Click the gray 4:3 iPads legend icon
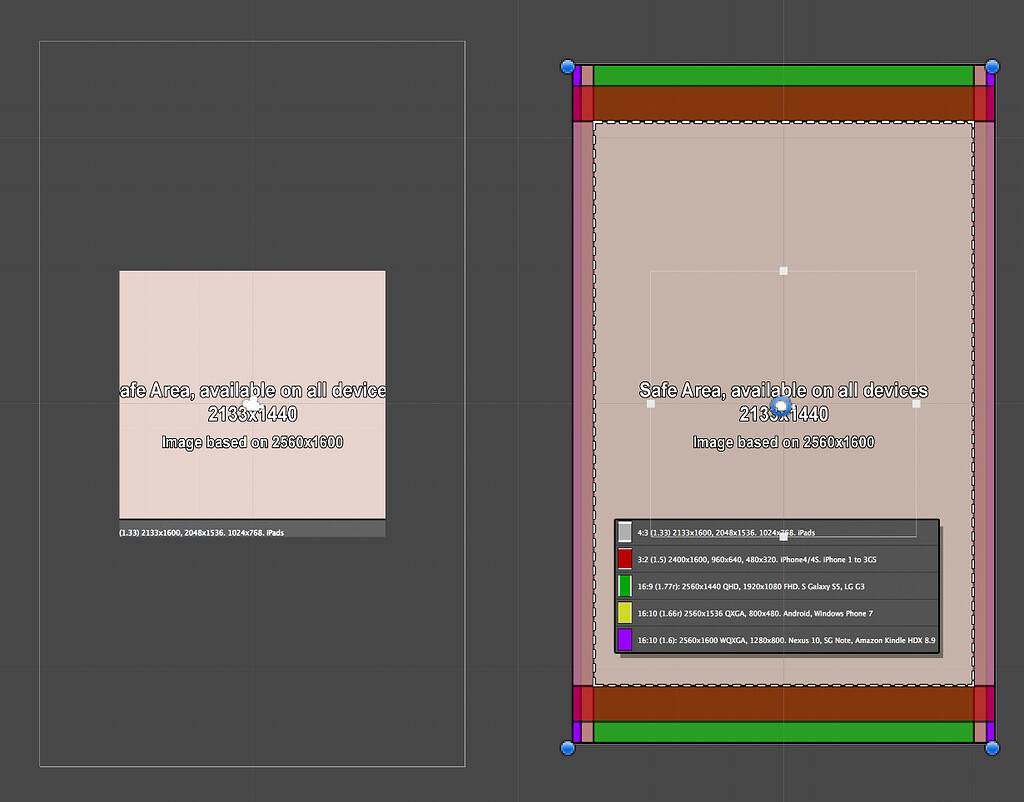 [x=625, y=532]
